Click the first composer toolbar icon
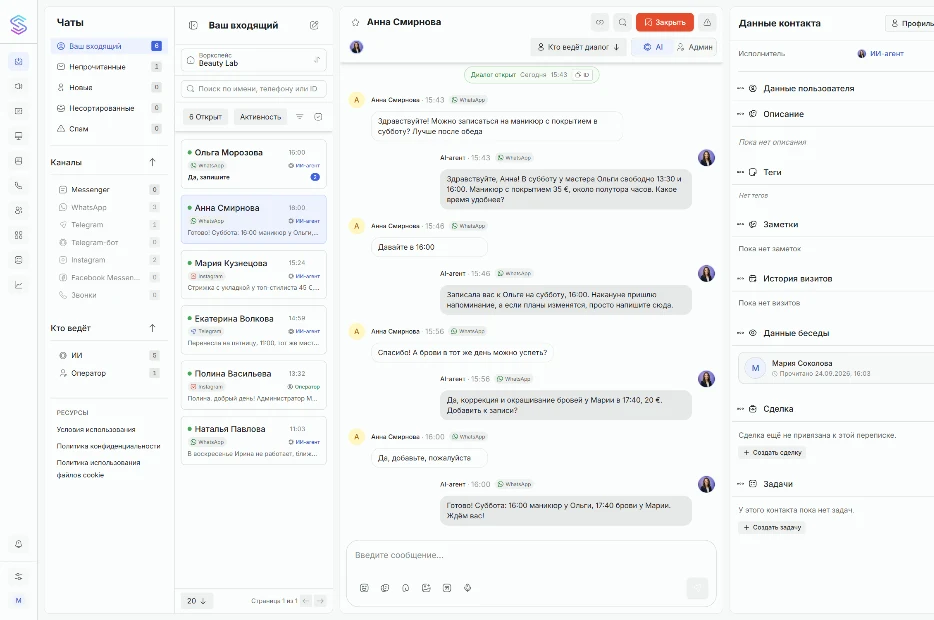This screenshot has width=934, height=620. tap(364, 588)
